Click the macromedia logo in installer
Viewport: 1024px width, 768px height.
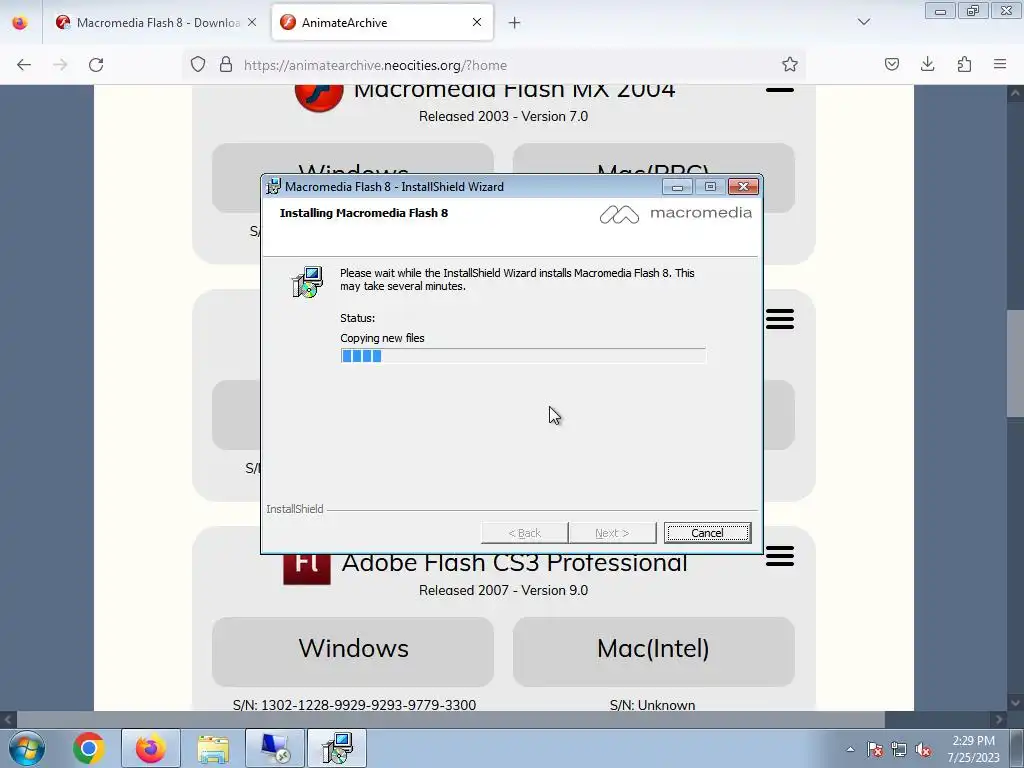point(676,214)
